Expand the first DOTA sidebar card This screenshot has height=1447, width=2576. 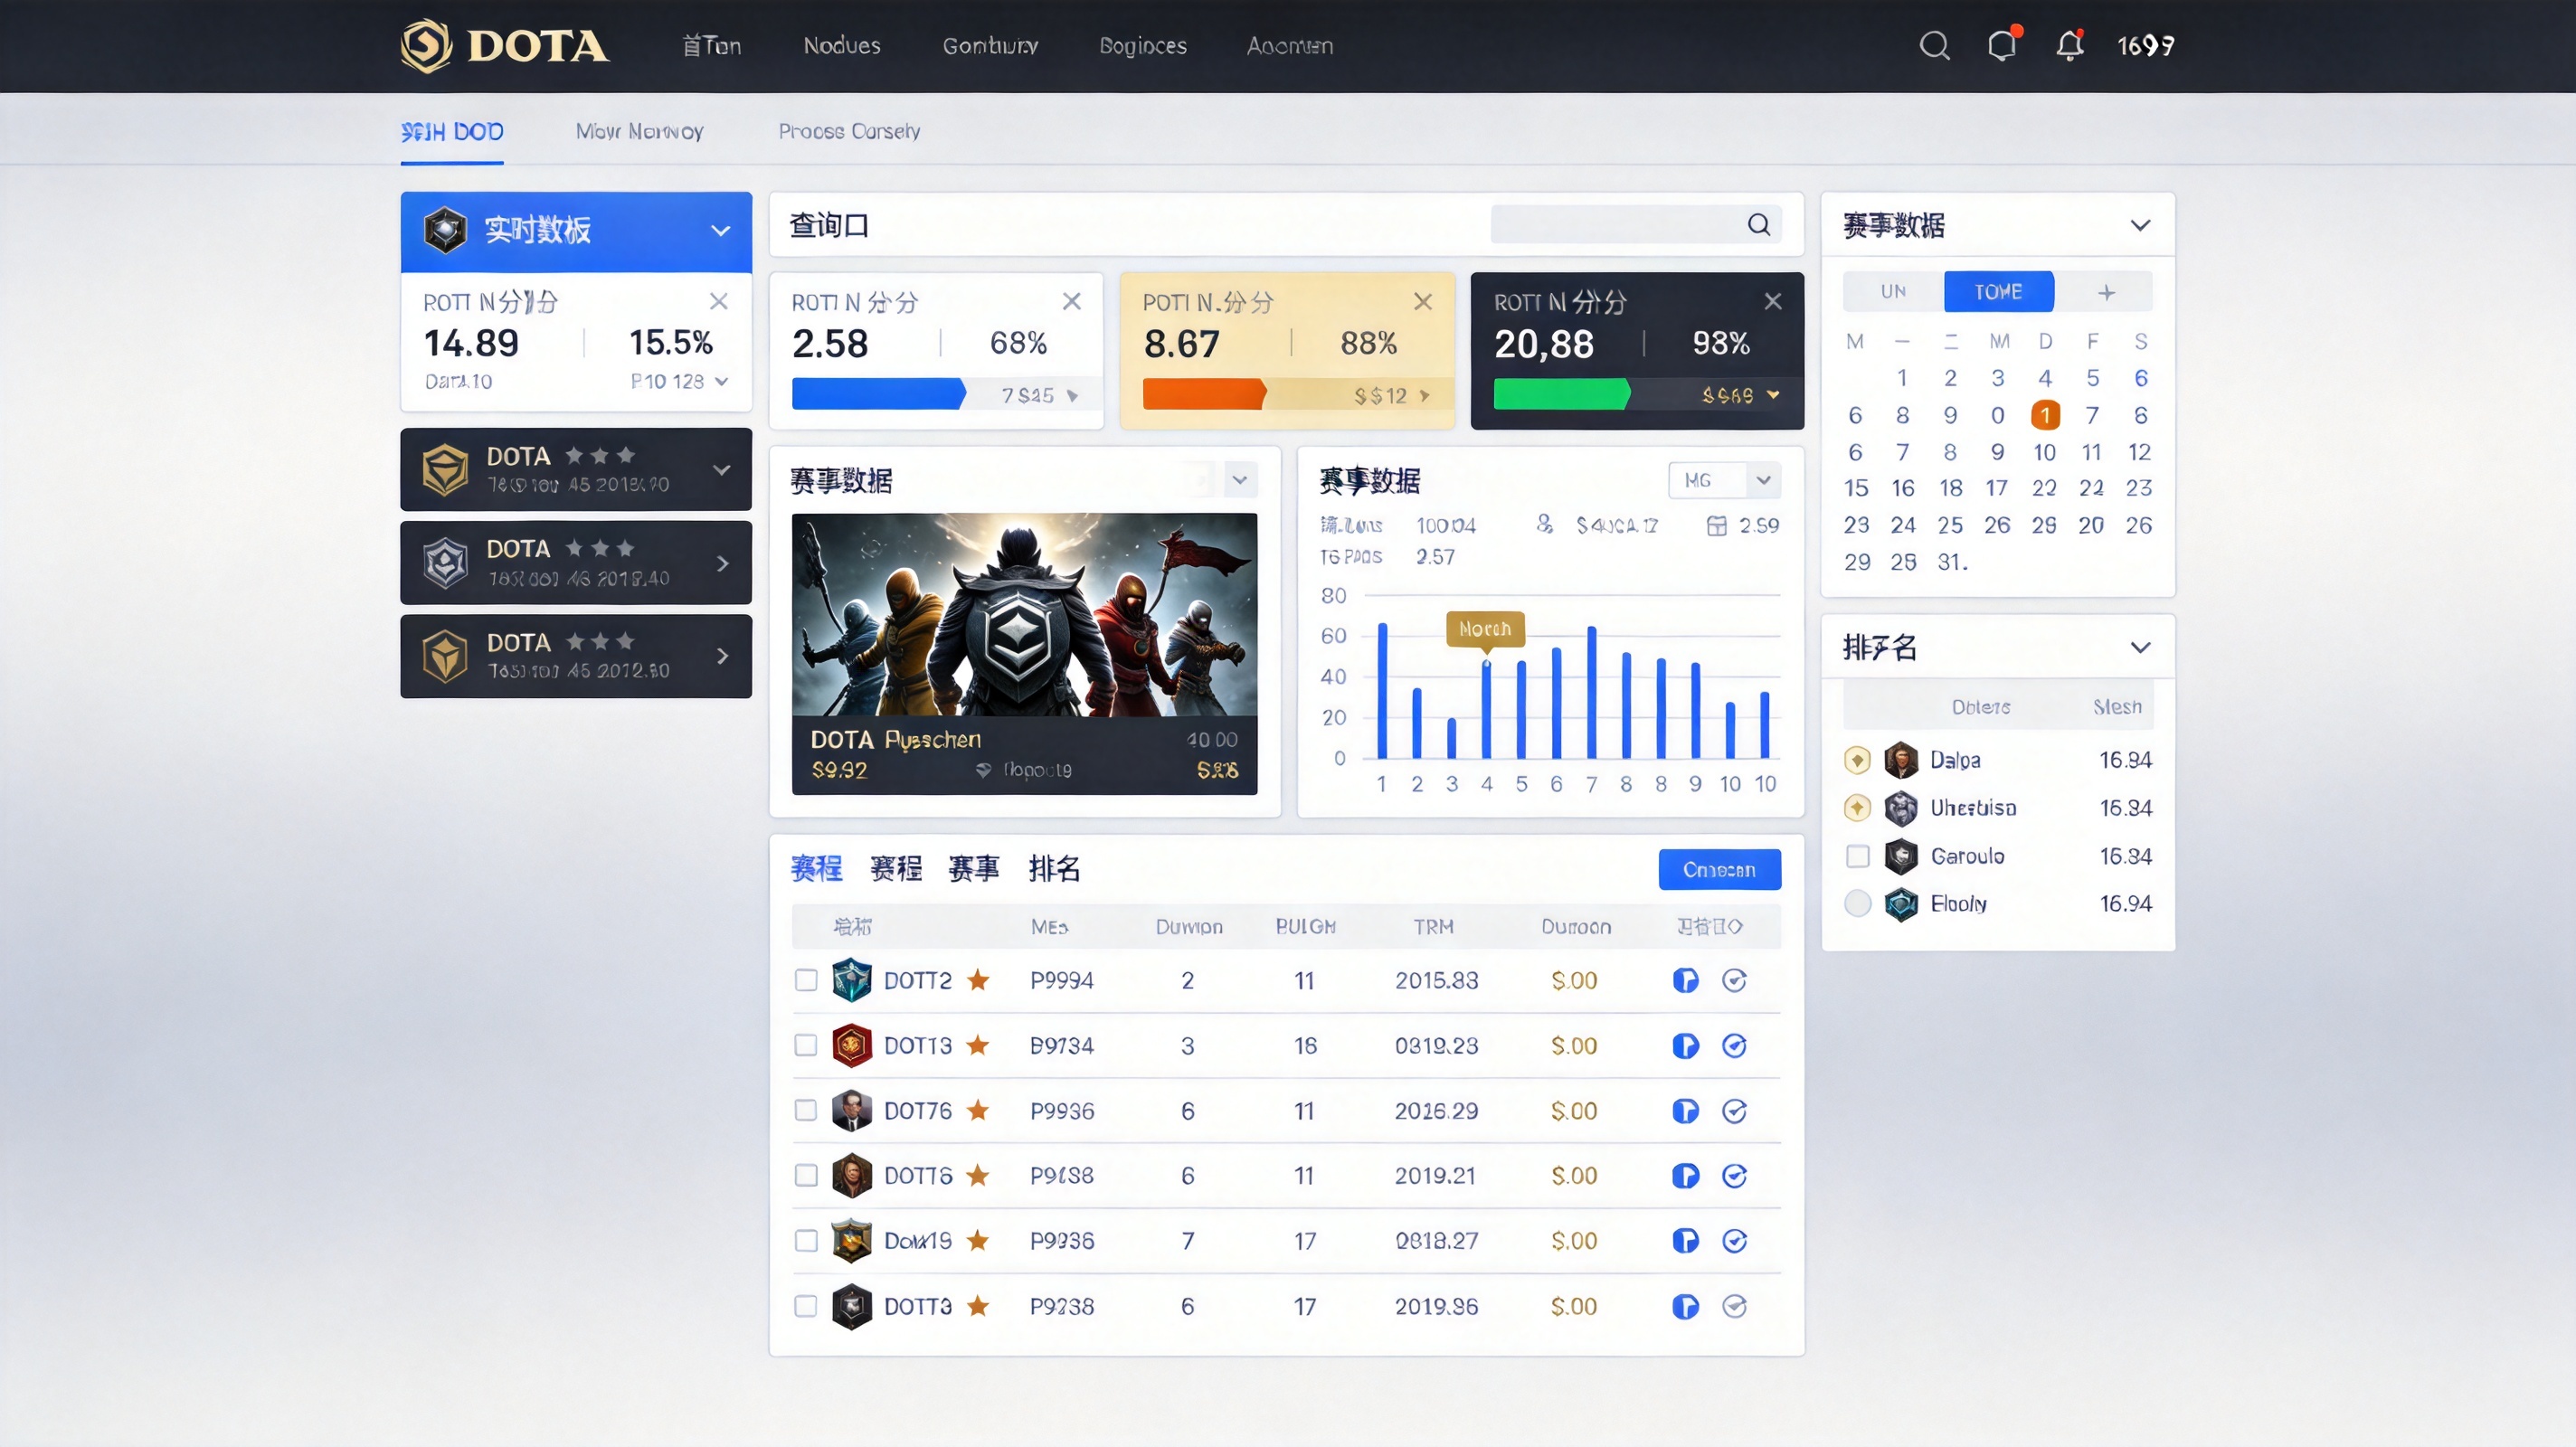pyautogui.click(x=721, y=469)
